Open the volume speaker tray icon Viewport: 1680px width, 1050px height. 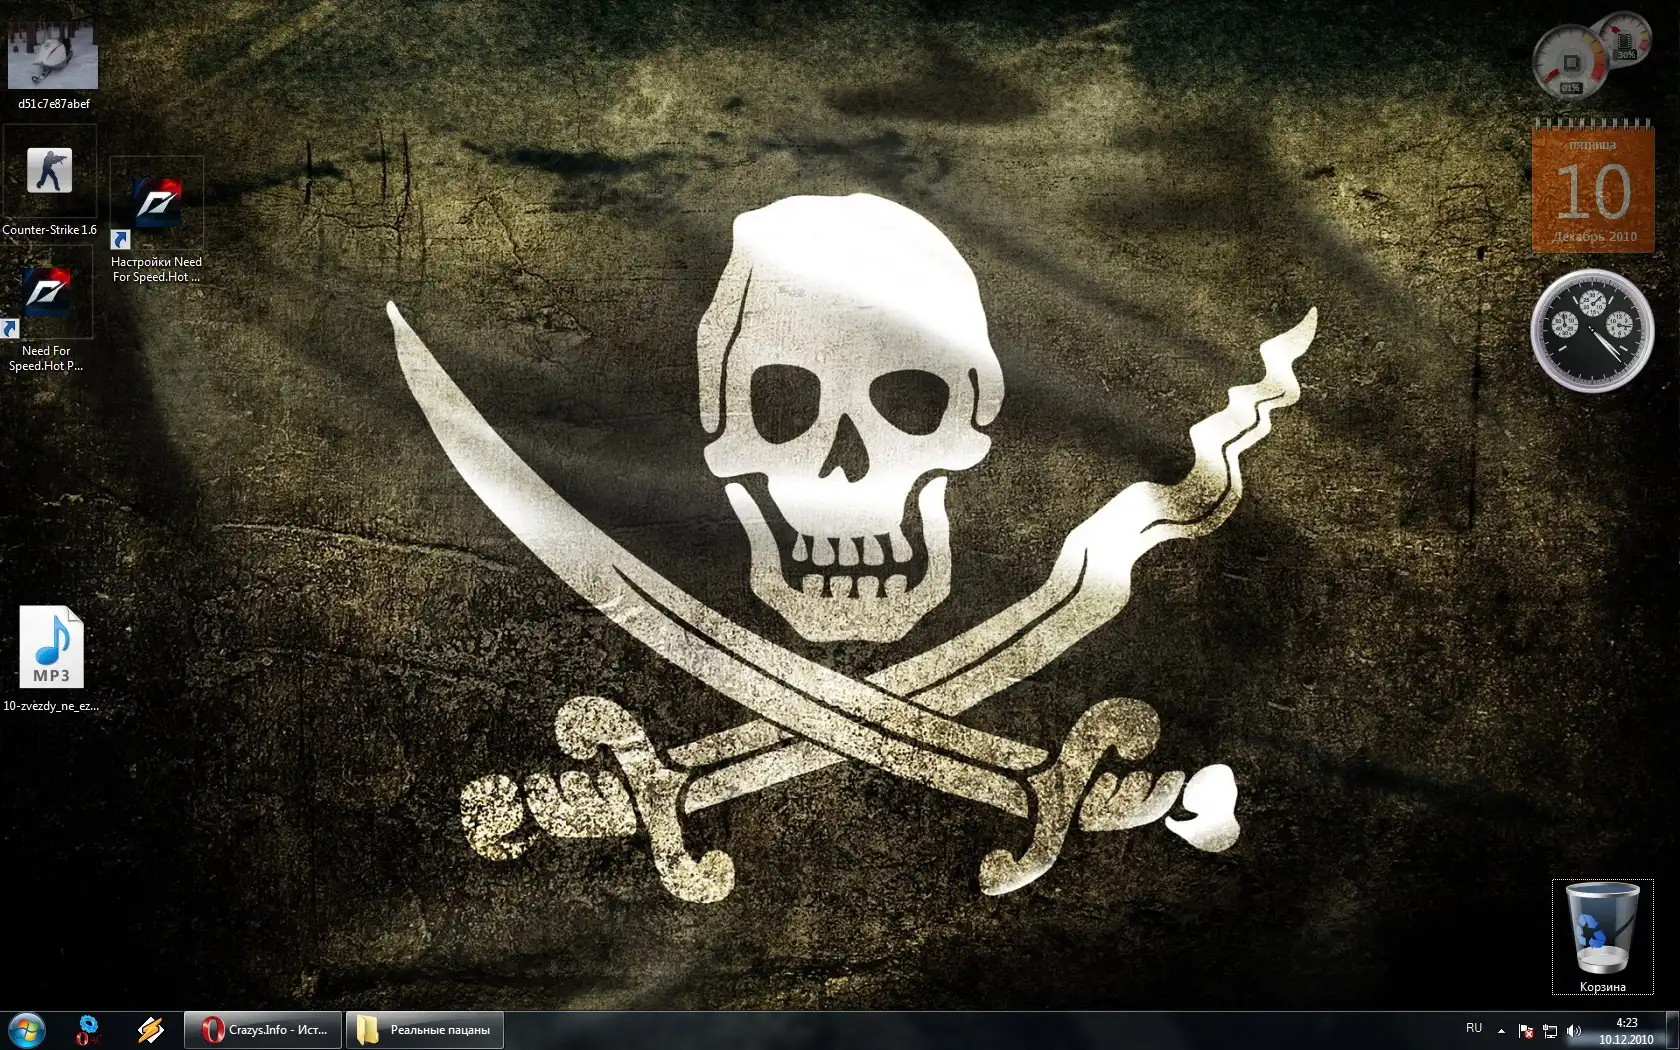(1574, 1031)
